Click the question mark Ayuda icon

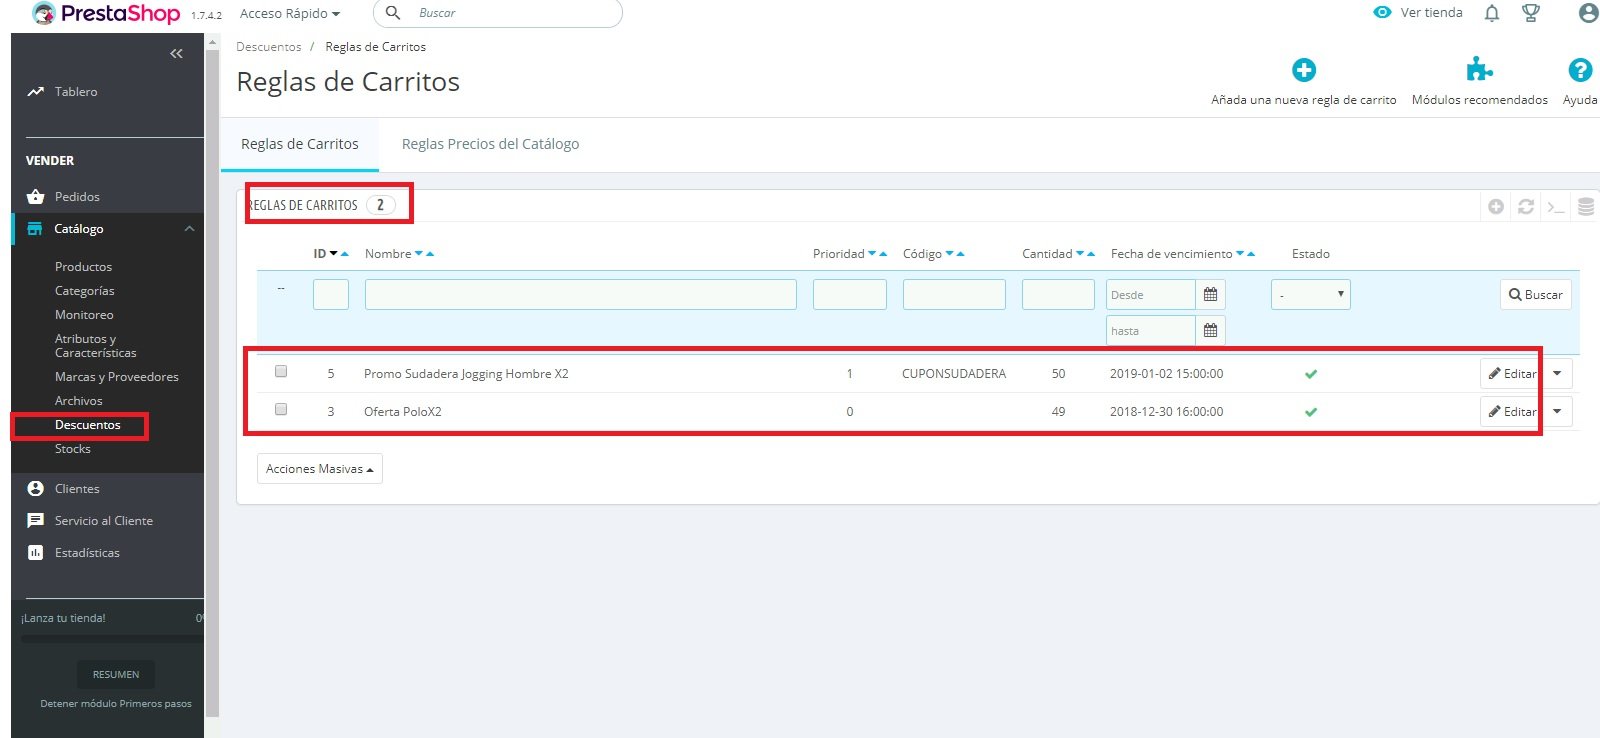click(x=1580, y=70)
